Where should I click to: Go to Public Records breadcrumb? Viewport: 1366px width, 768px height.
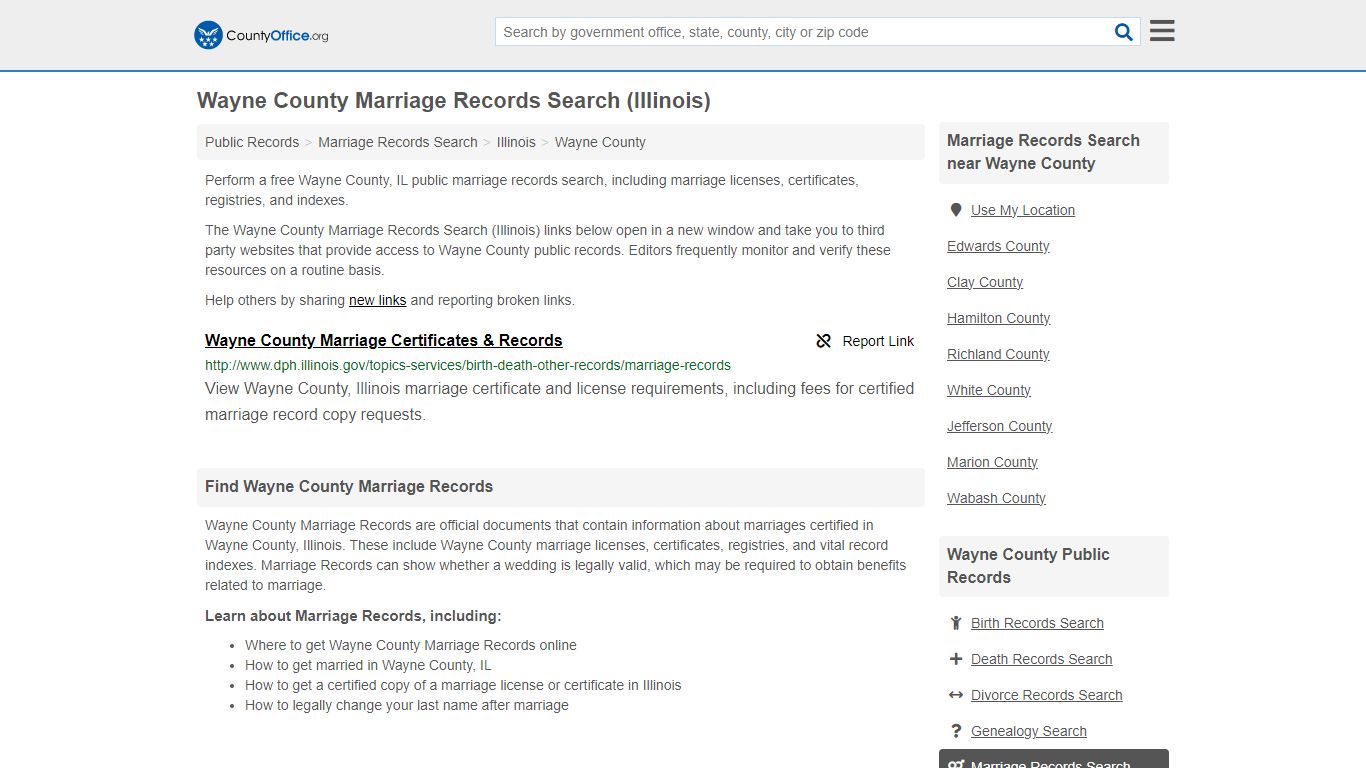252,142
